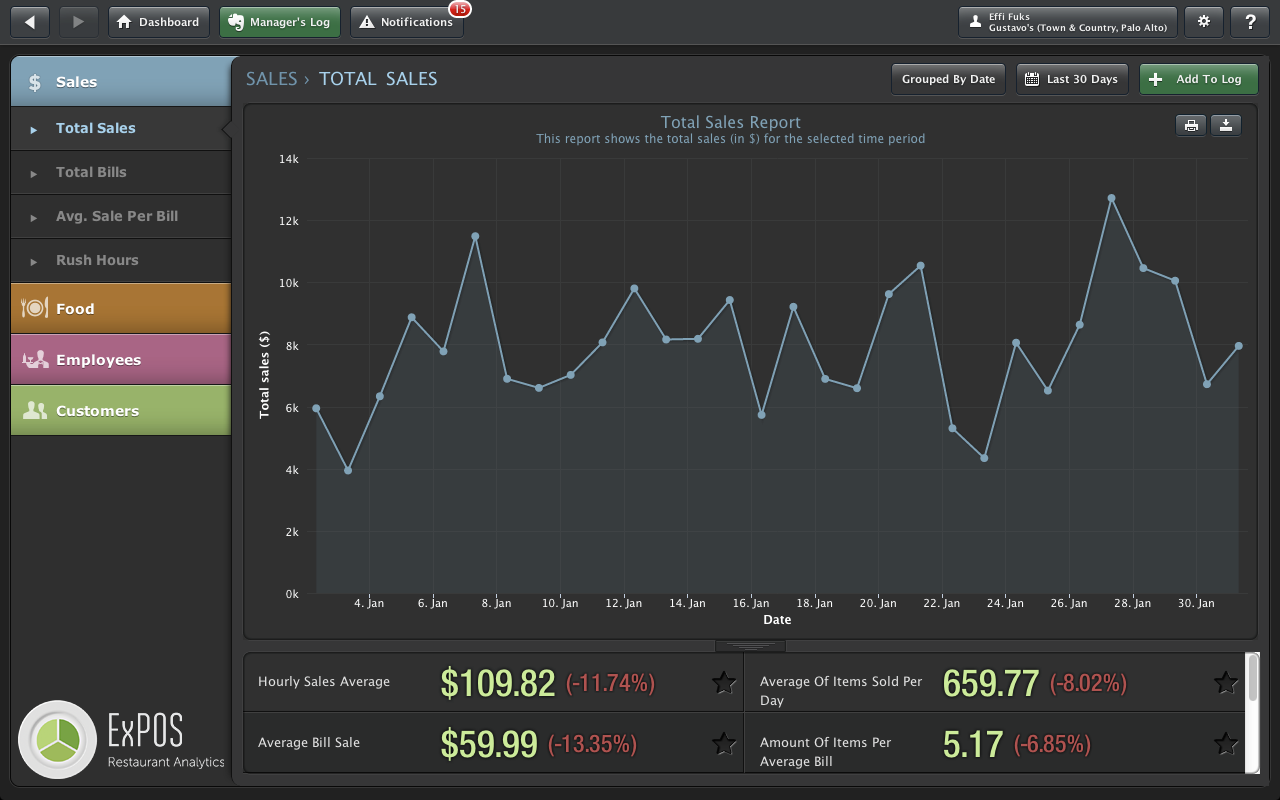Download the Total Sales Report
The image size is (1280, 800).
(1226, 126)
